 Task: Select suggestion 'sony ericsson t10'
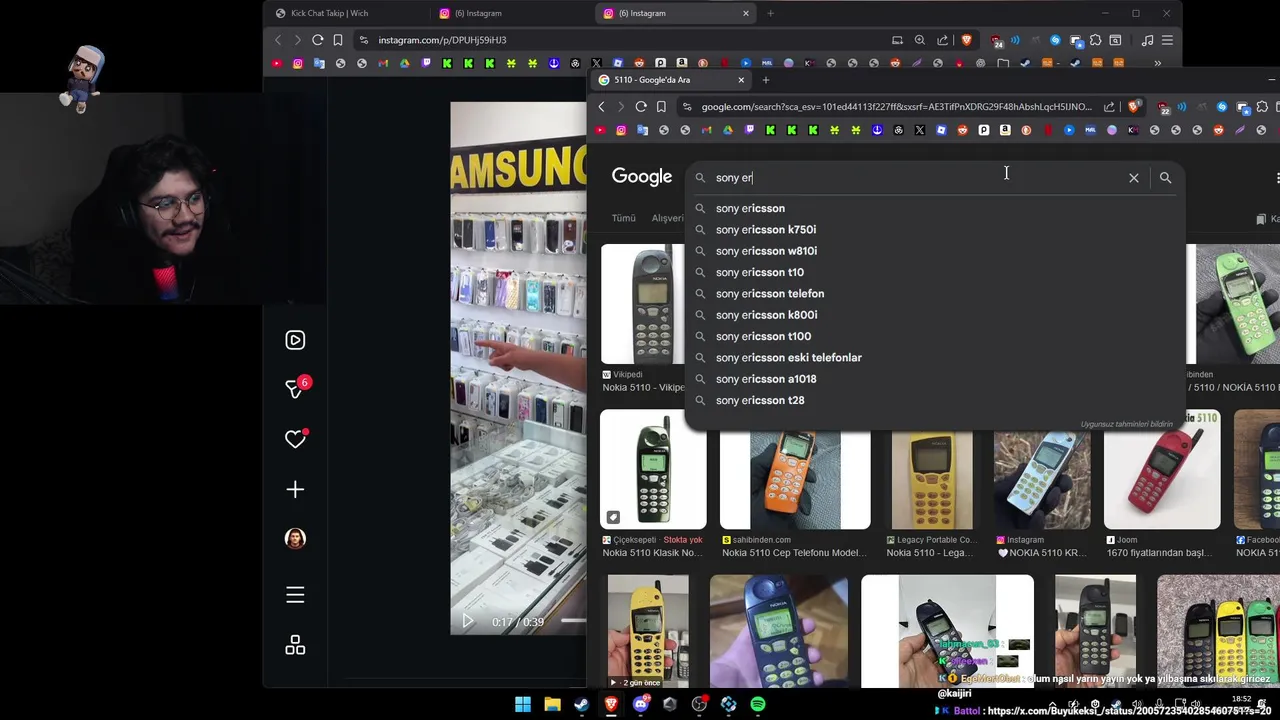click(x=934, y=272)
